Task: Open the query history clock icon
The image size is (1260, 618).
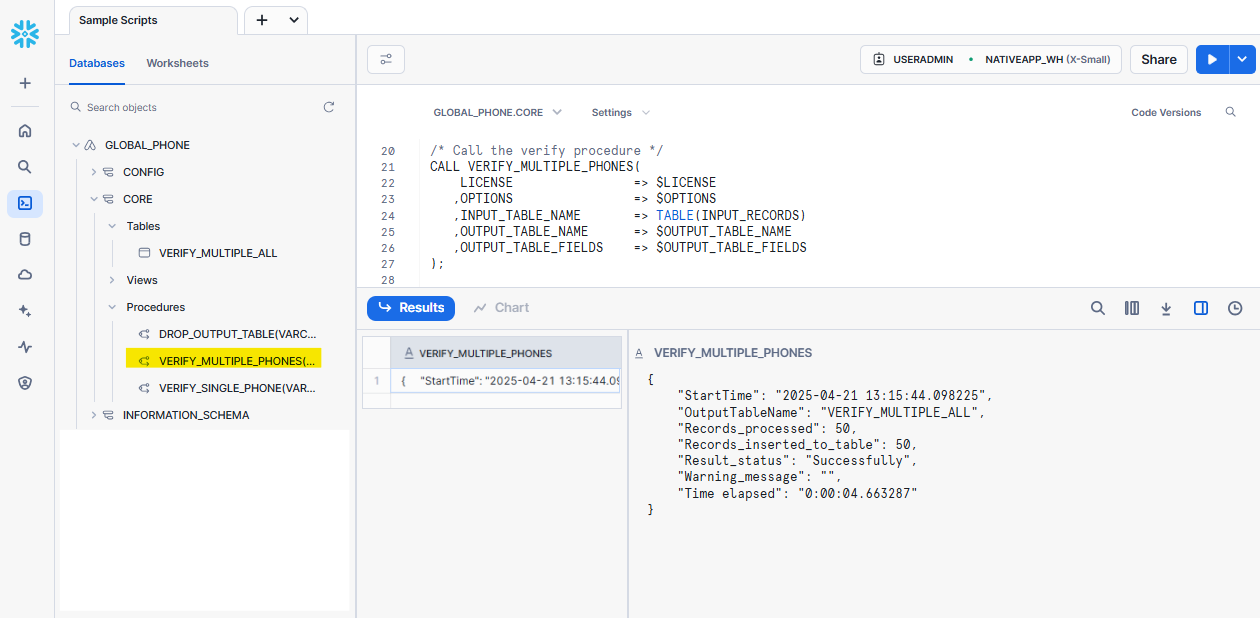Action: click(x=1235, y=308)
